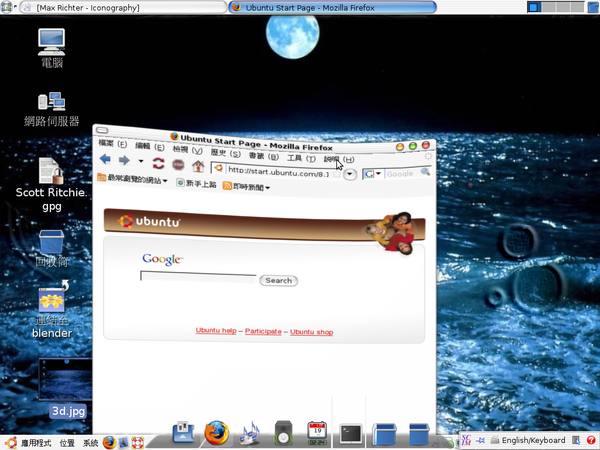Open the music notes player dock icon
The height and width of the screenshot is (450, 600).
pos(250,433)
